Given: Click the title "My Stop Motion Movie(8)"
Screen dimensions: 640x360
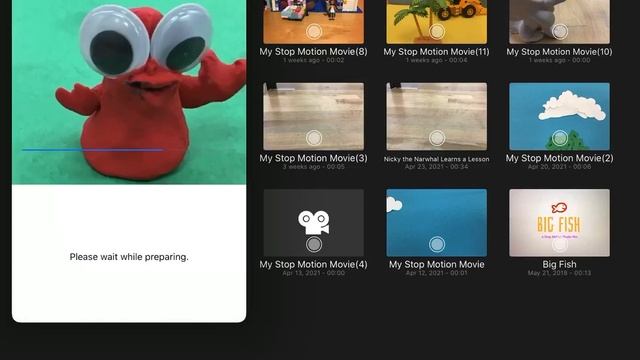Looking at the screenshot, I should point(313,51).
